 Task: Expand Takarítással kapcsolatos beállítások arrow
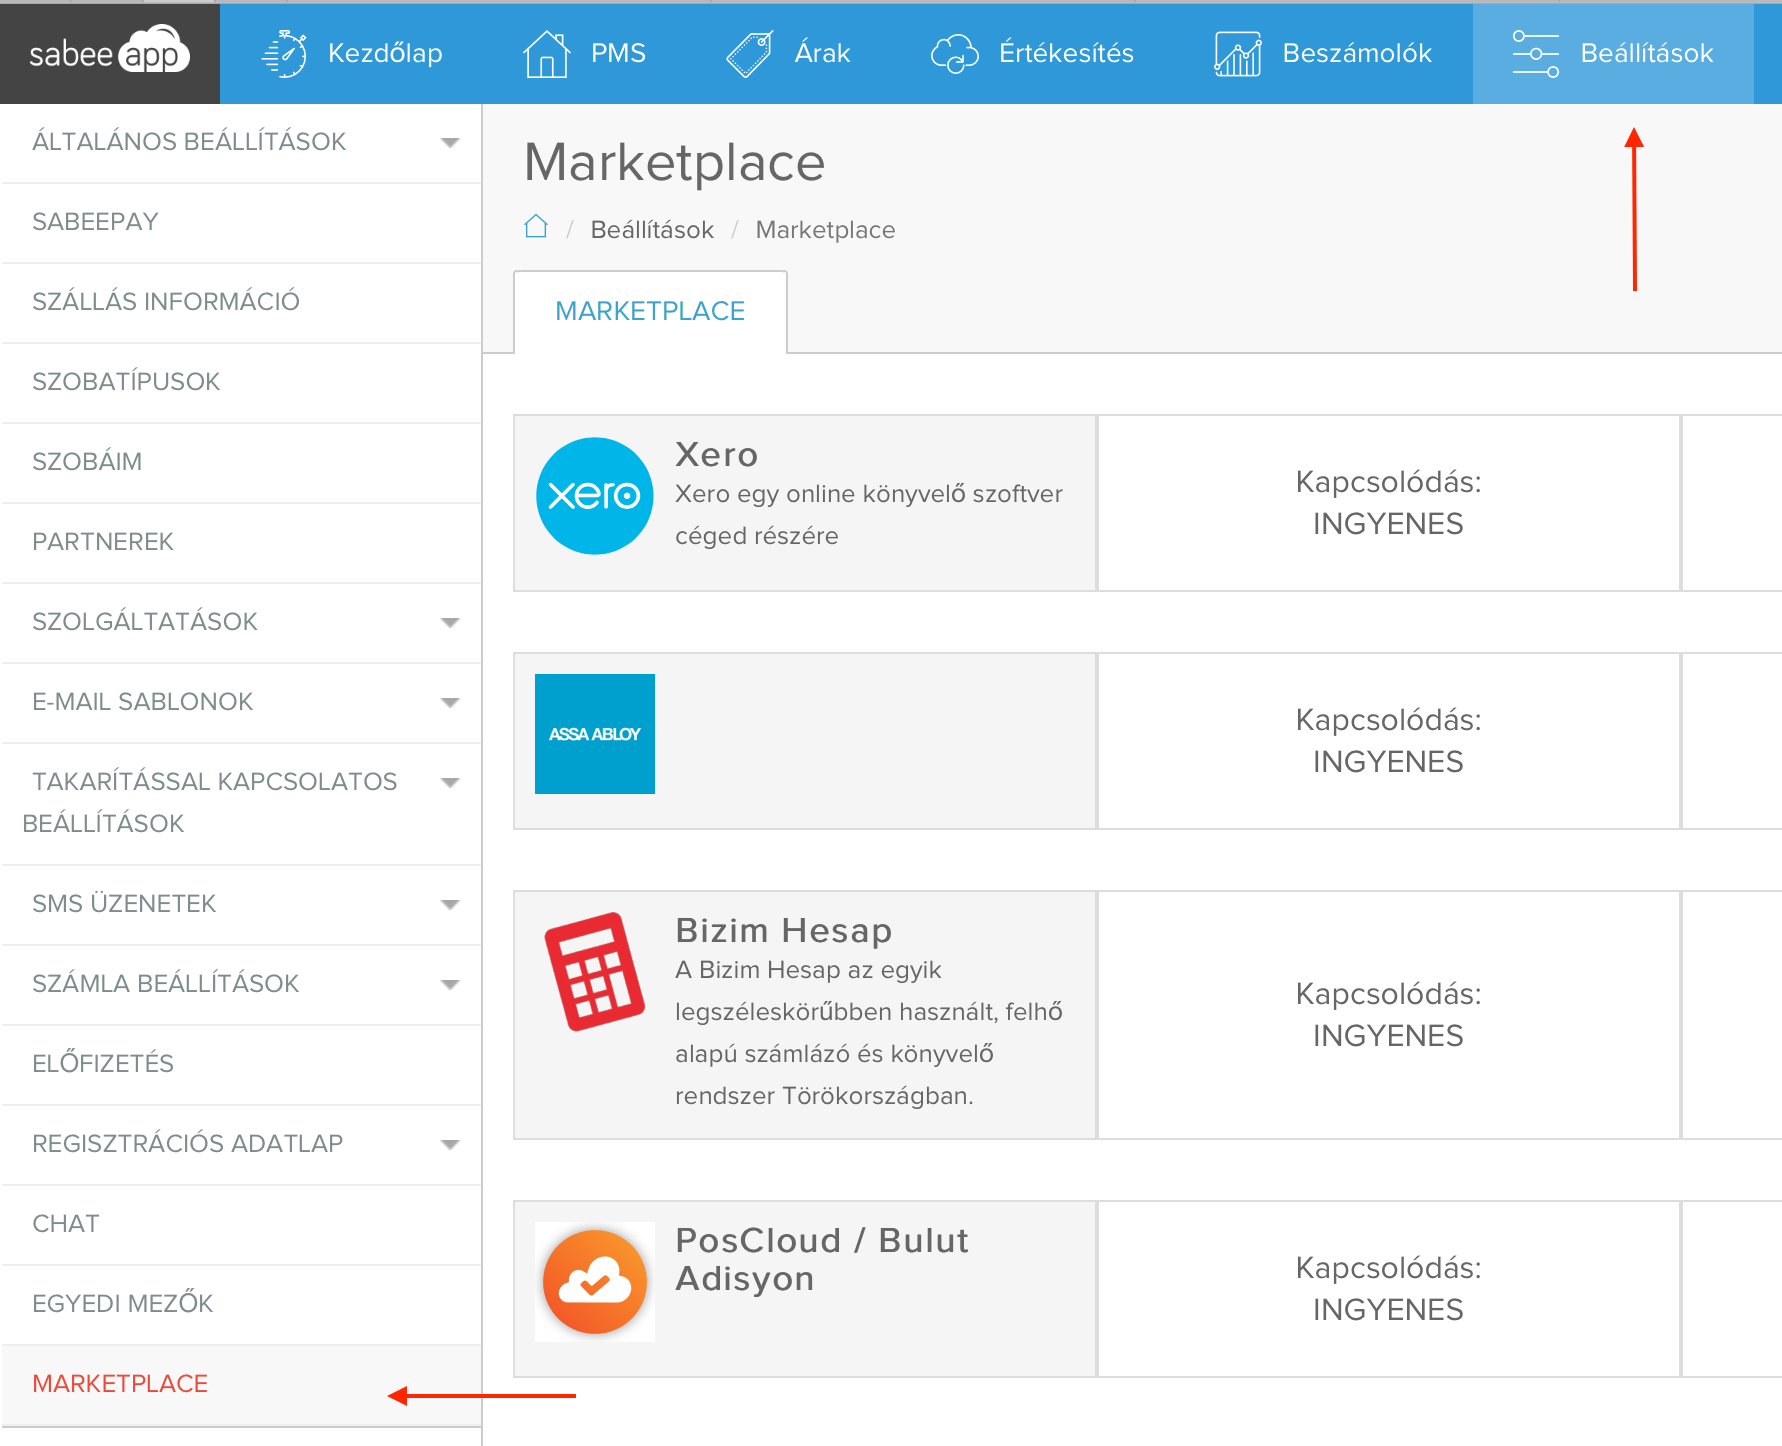pos(450,782)
